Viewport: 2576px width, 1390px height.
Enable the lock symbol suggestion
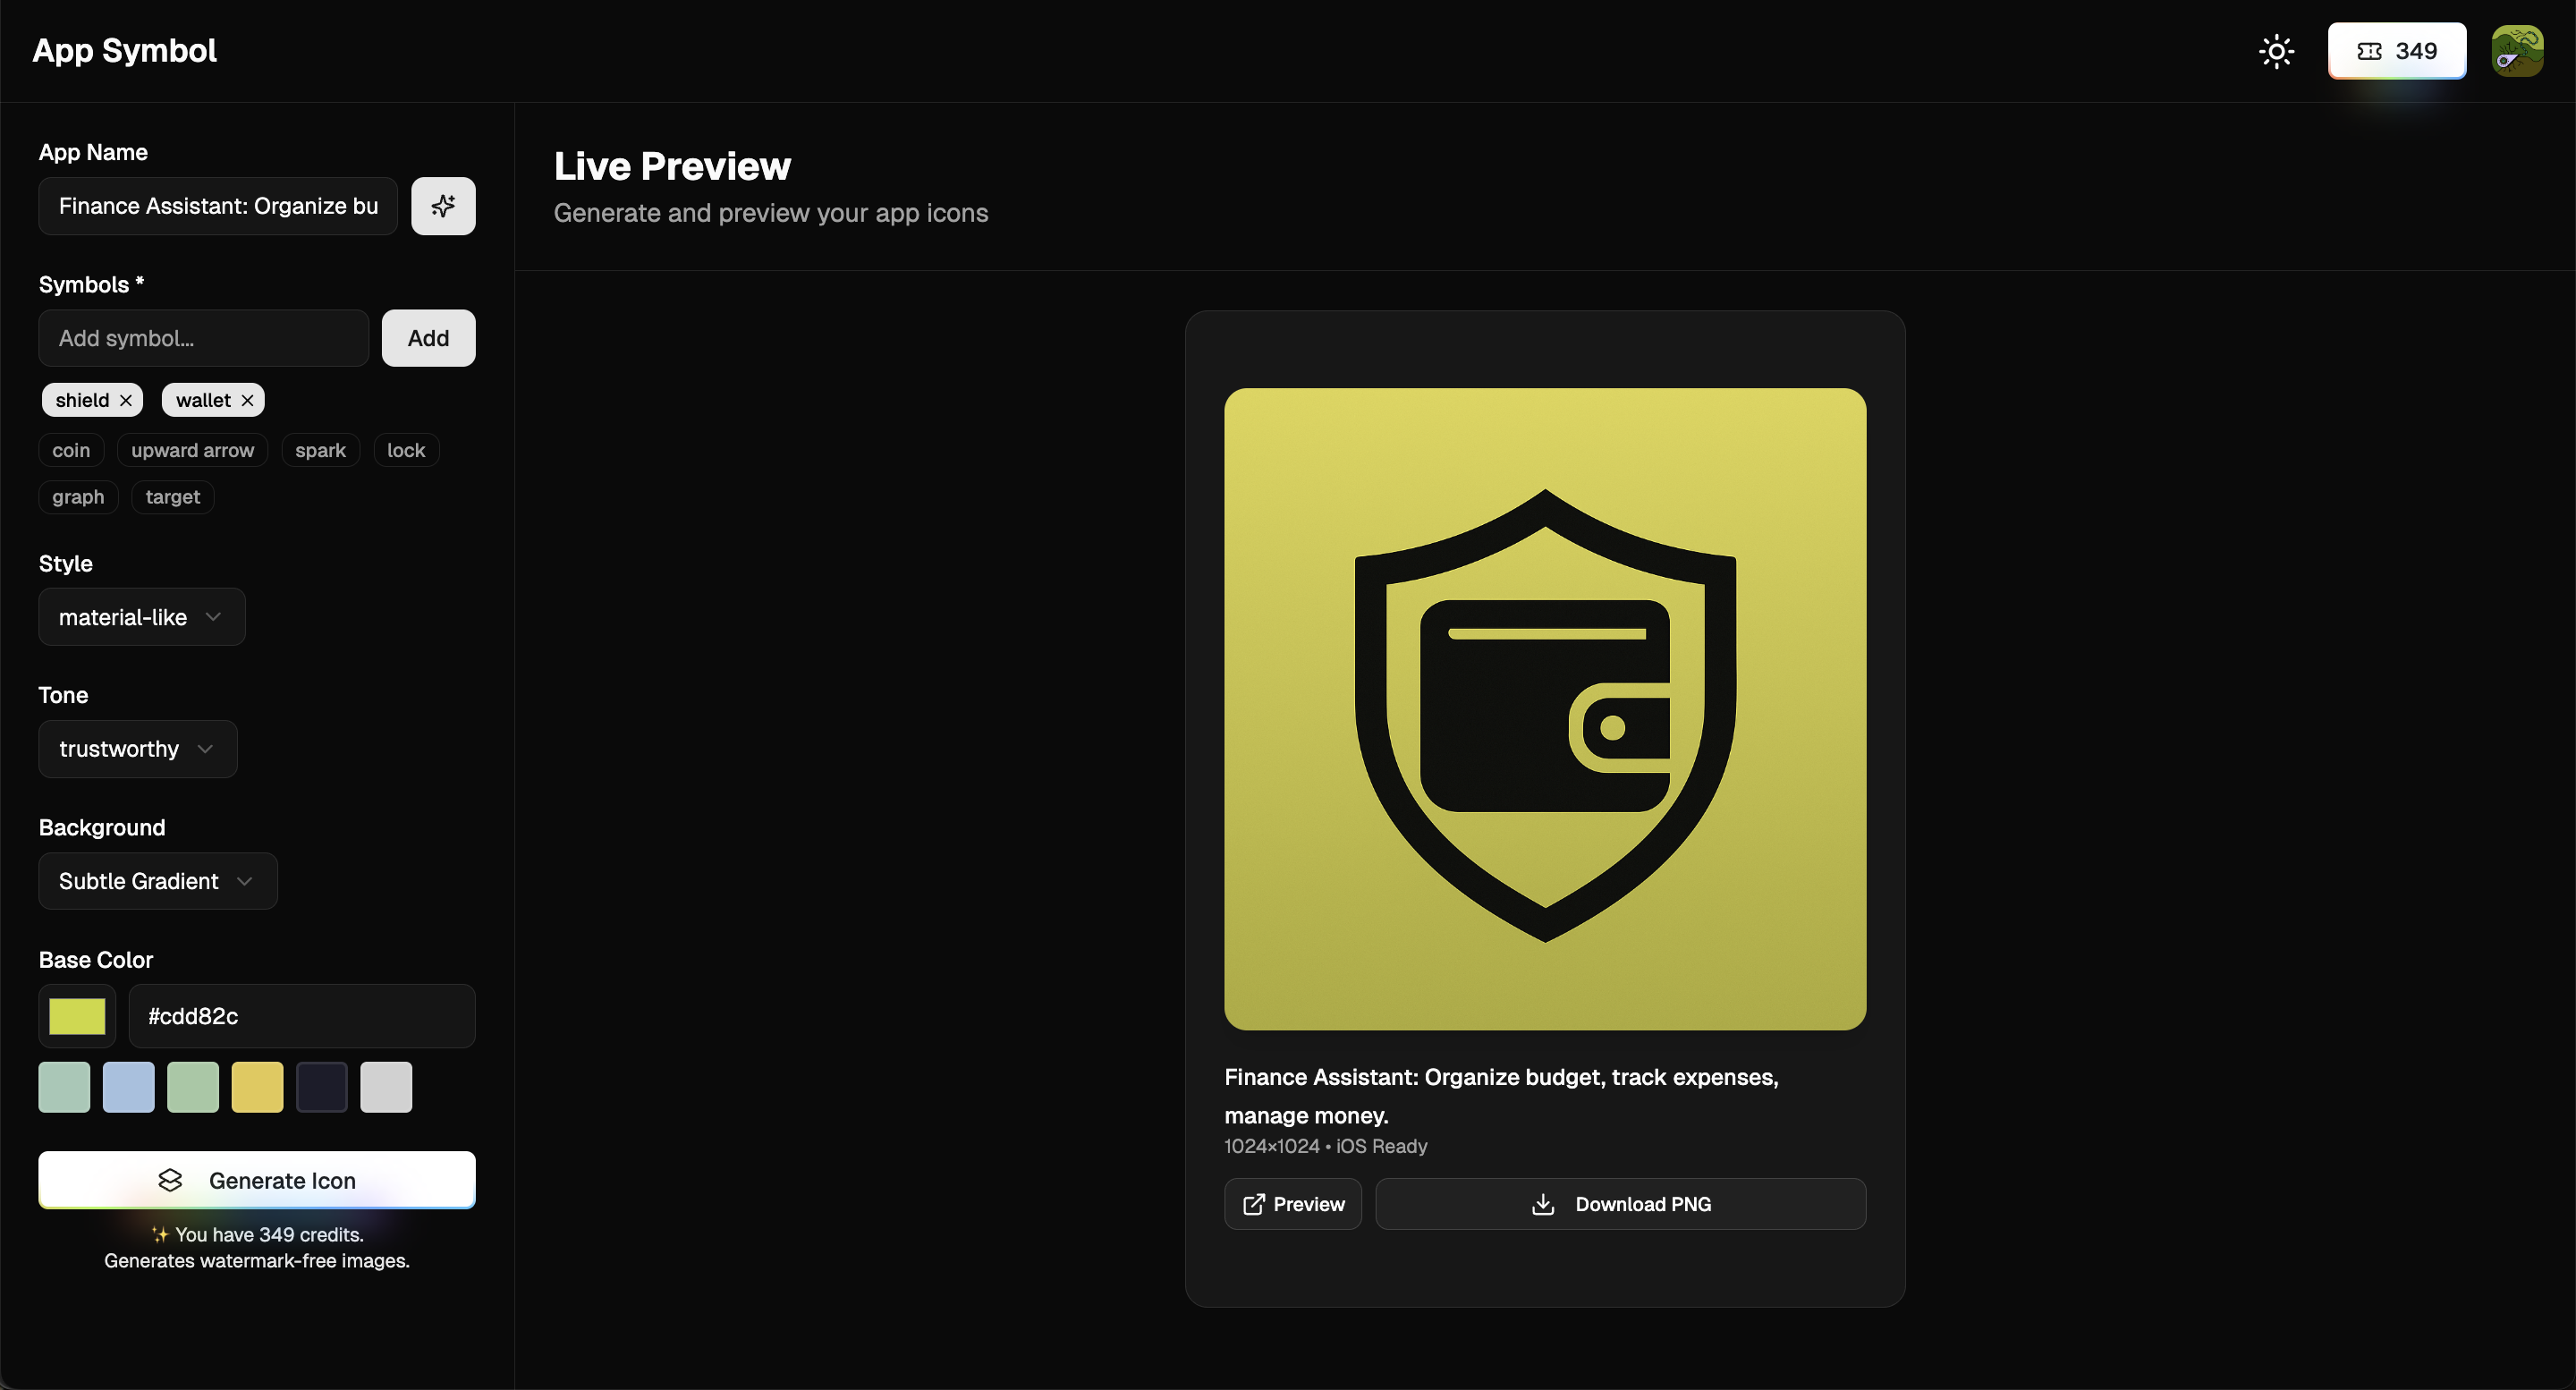[406, 450]
